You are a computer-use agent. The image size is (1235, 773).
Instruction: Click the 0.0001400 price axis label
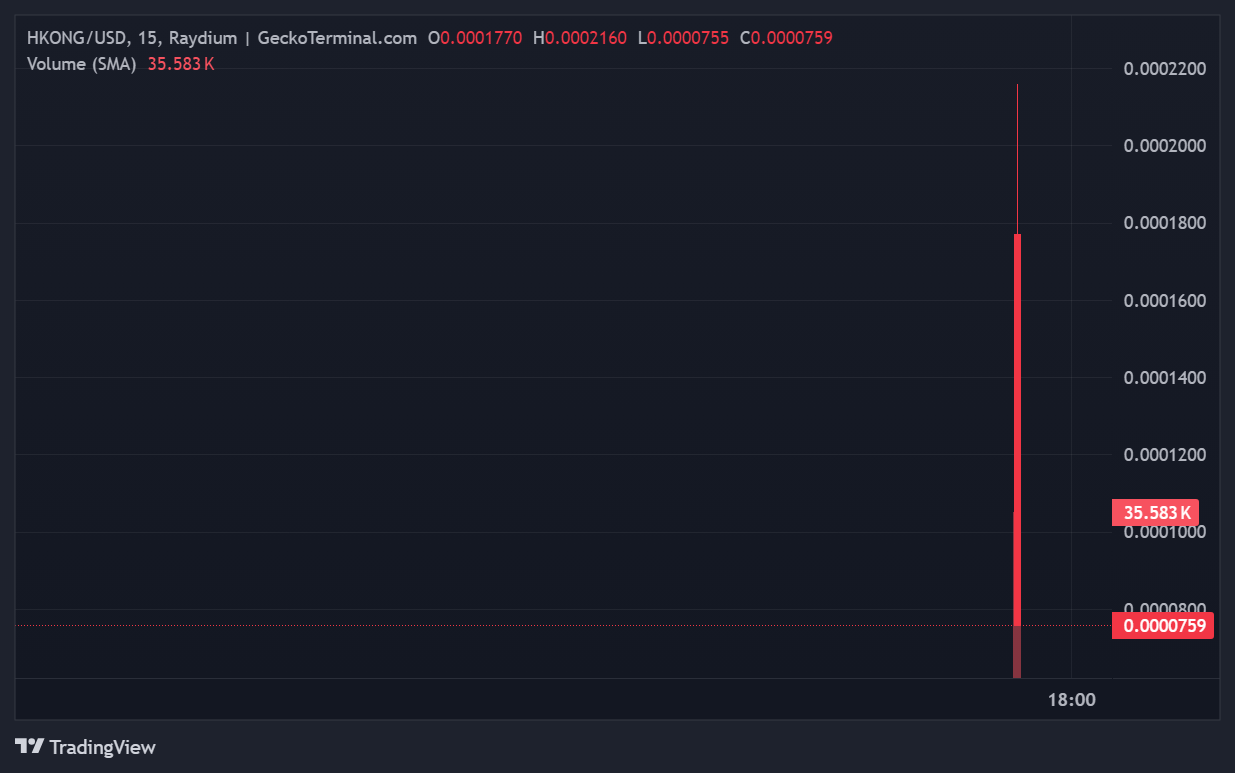pyautogui.click(x=1164, y=378)
